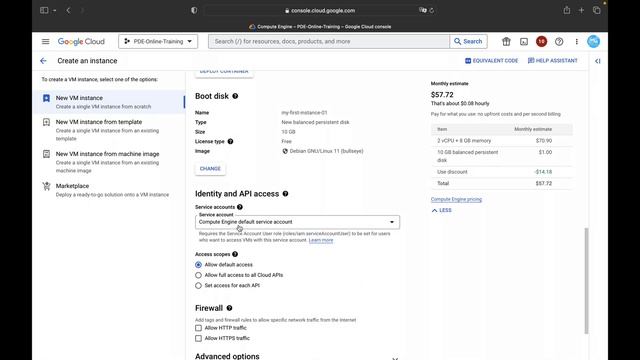Select Allow default access radio
The width and height of the screenshot is (640, 360).
pyautogui.click(x=198, y=264)
